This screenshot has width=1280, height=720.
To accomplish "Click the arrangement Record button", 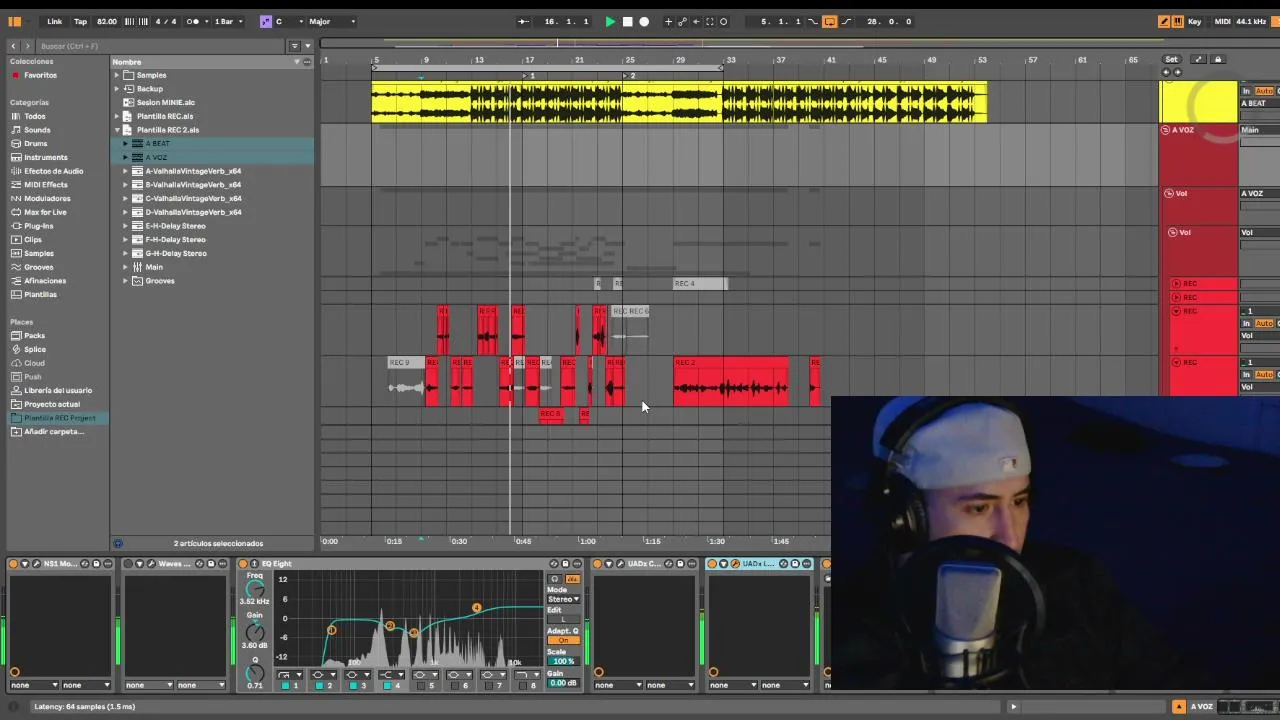I will tap(644, 21).
